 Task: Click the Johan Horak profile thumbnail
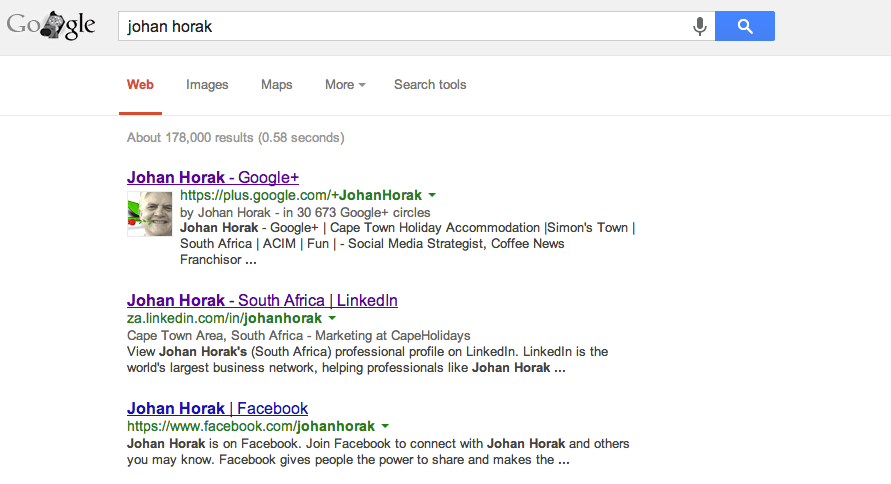(x=149, y=214)
